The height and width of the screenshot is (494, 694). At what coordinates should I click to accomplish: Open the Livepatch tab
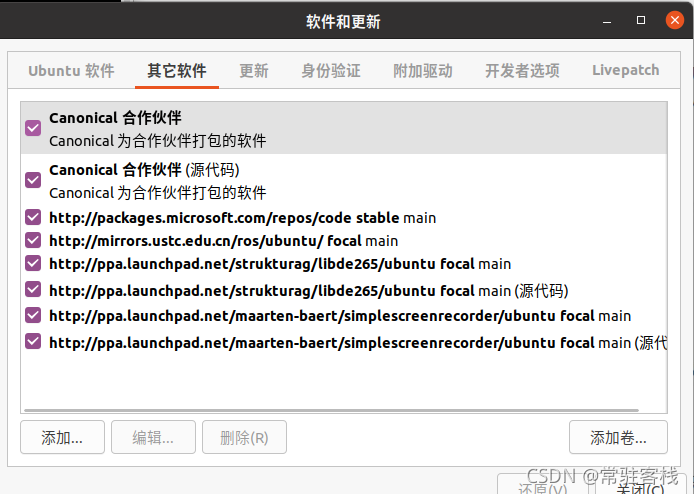click(x=625, y=70)
